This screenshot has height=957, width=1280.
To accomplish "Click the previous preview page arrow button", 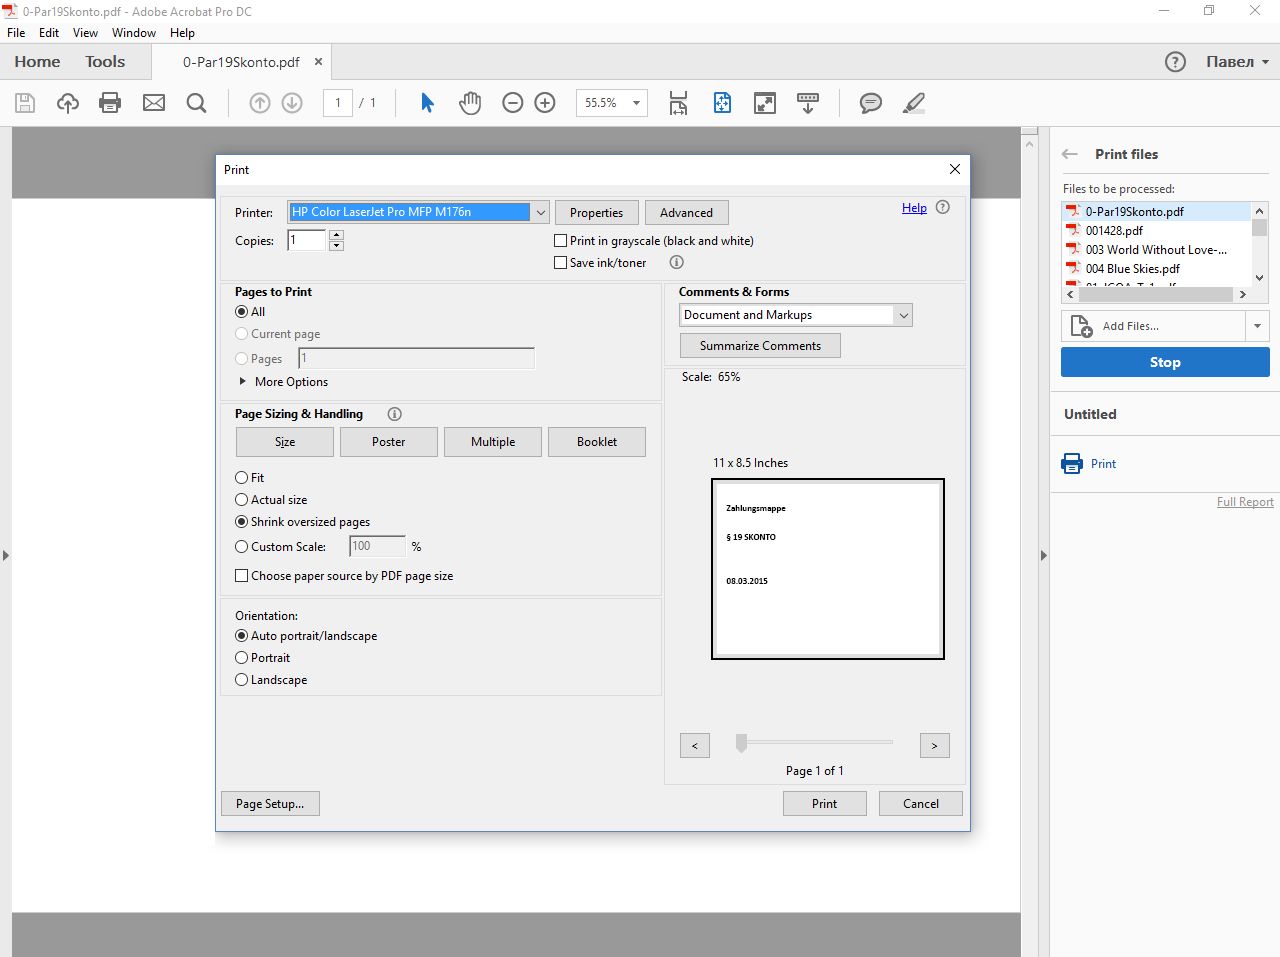I will point(695,746).
